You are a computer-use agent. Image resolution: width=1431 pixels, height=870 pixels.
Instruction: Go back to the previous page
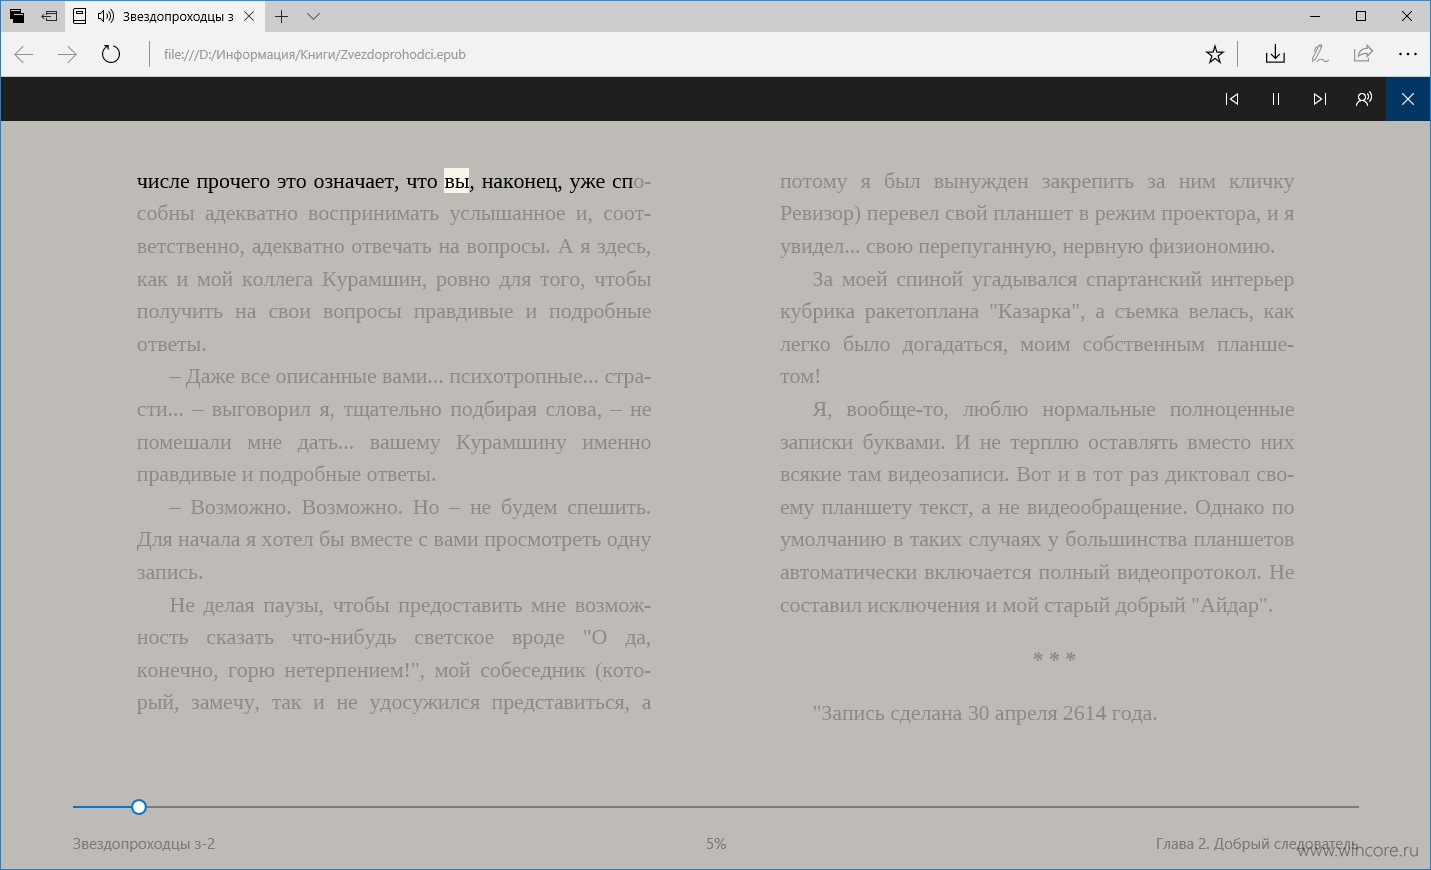24,54
